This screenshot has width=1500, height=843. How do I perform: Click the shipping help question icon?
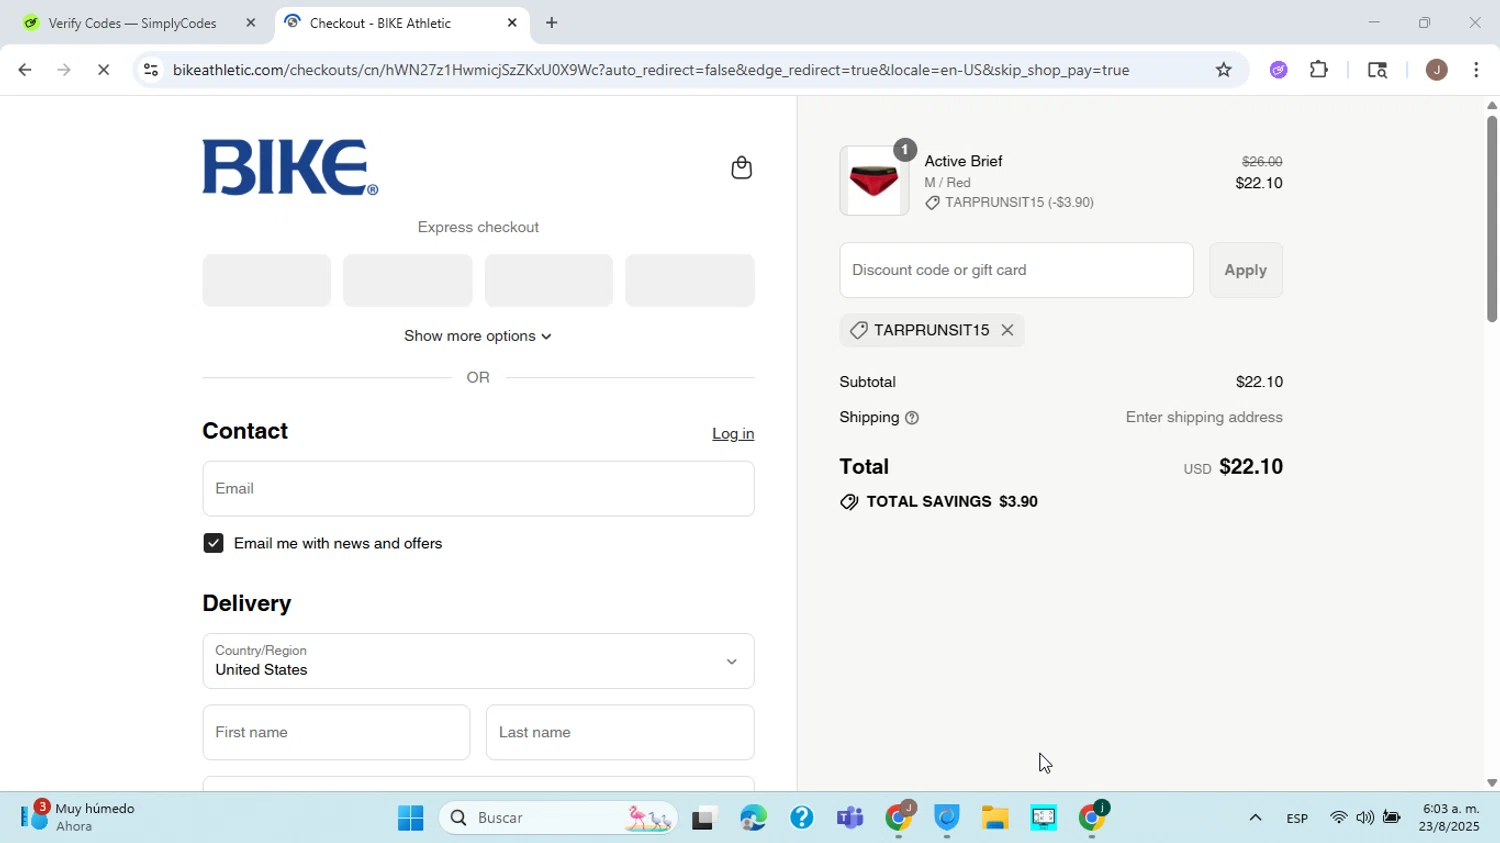(912, 418)
